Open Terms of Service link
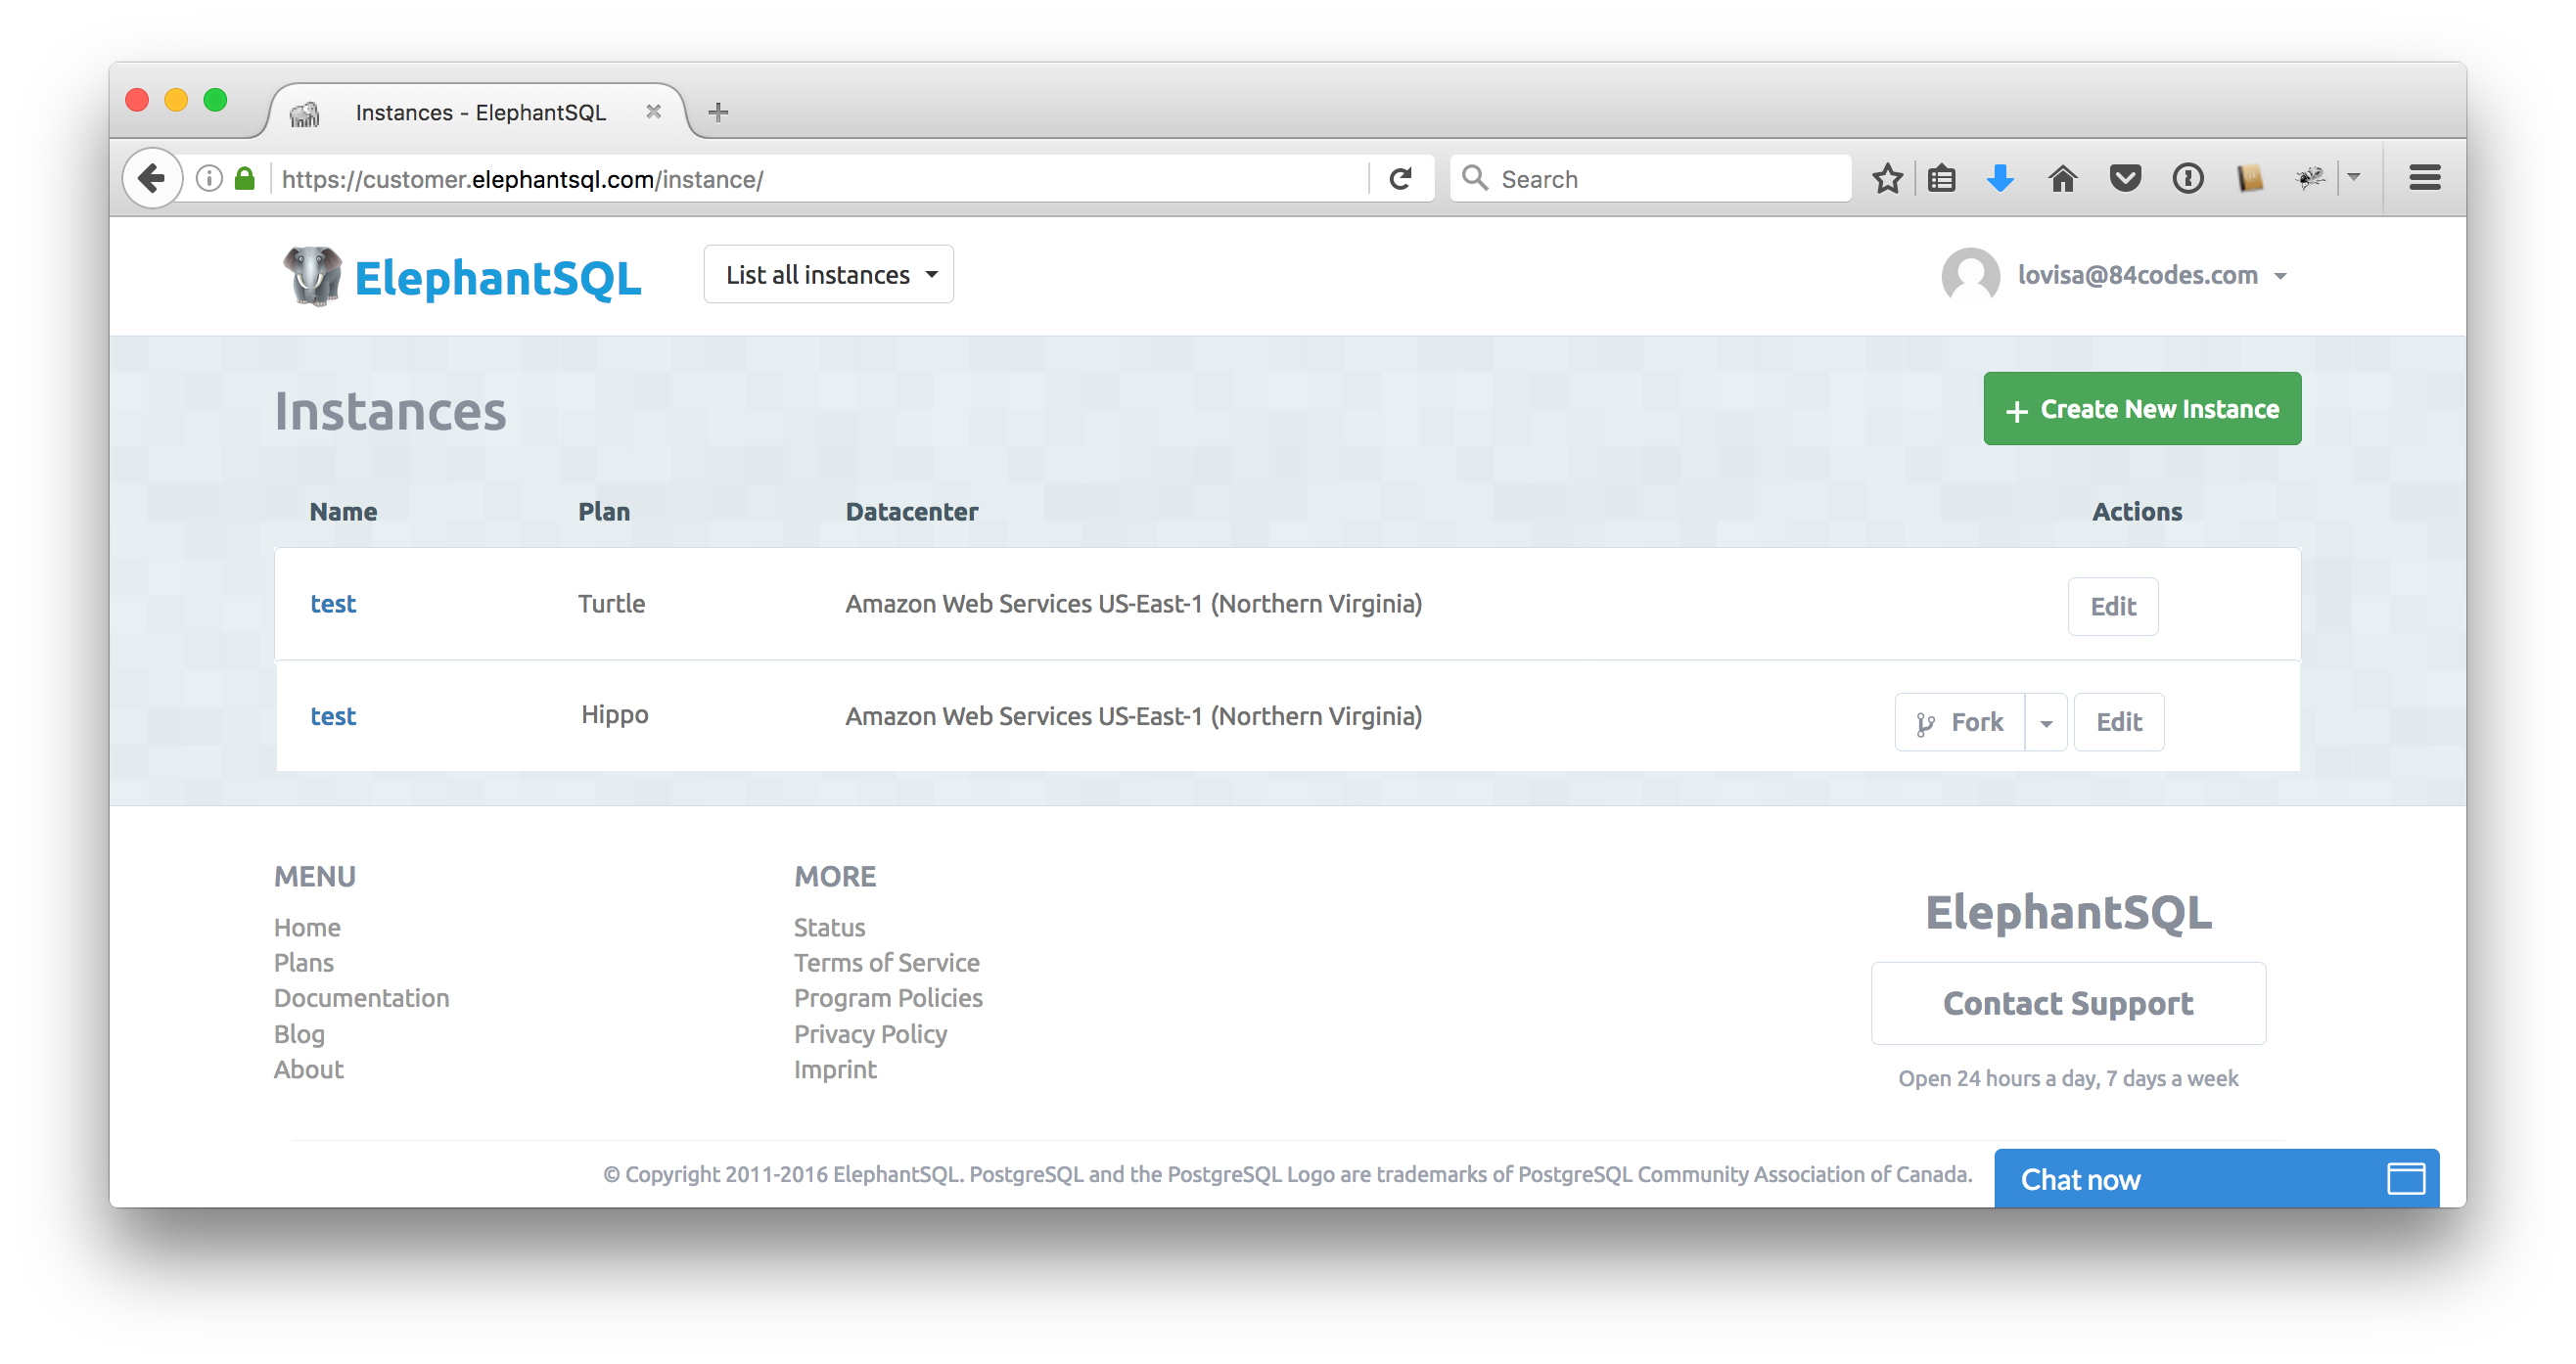Screen dimensions: 2576x1364 886,962
